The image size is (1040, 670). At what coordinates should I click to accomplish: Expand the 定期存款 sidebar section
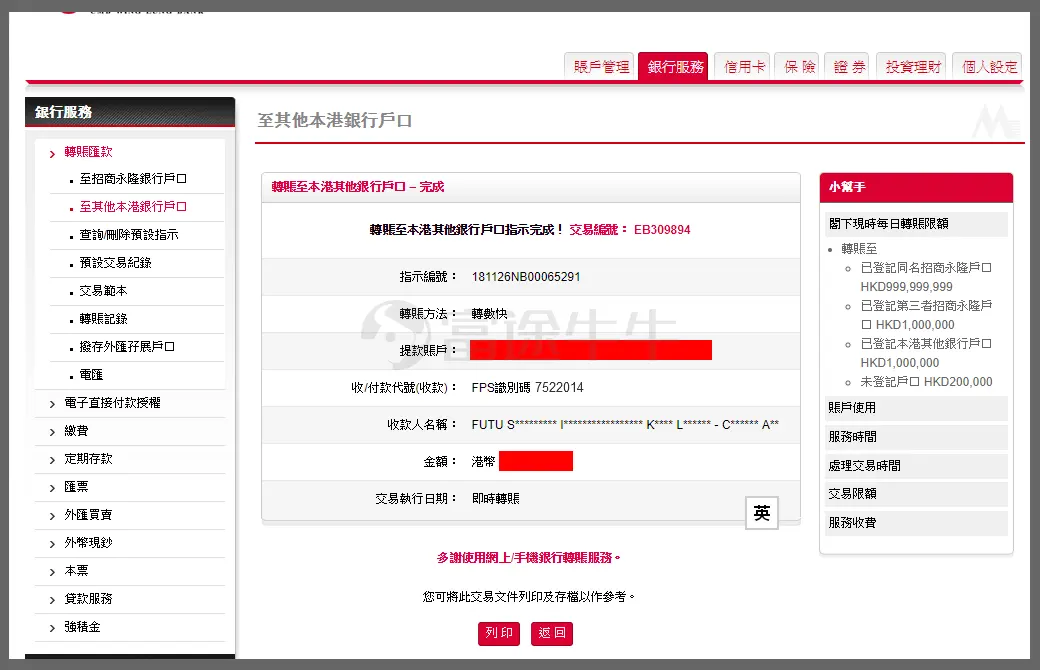coord(88,459)
